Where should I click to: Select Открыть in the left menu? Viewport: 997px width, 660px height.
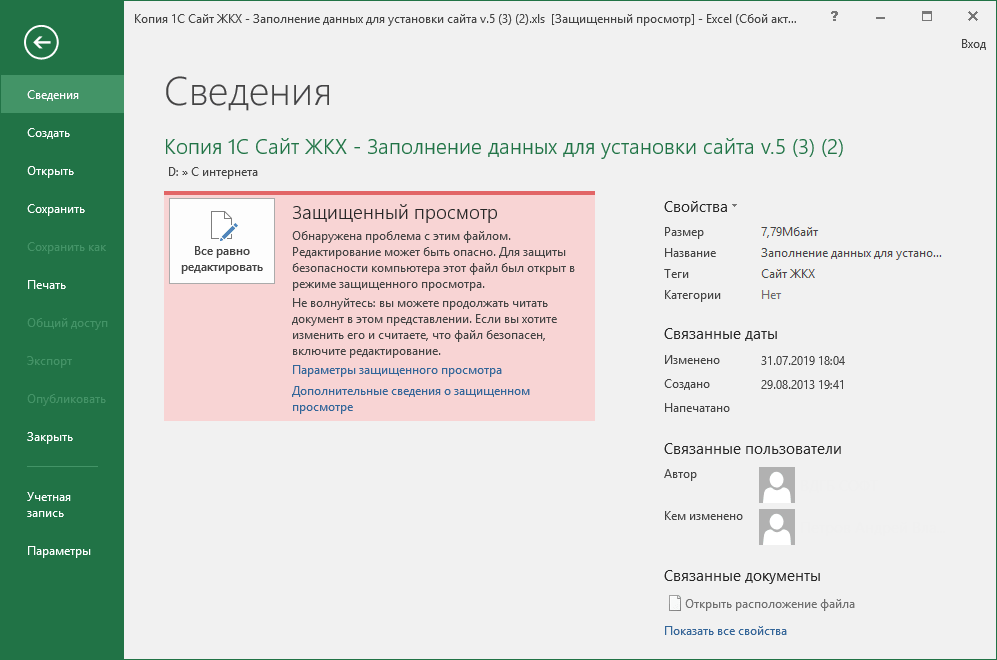click(51, 171)
